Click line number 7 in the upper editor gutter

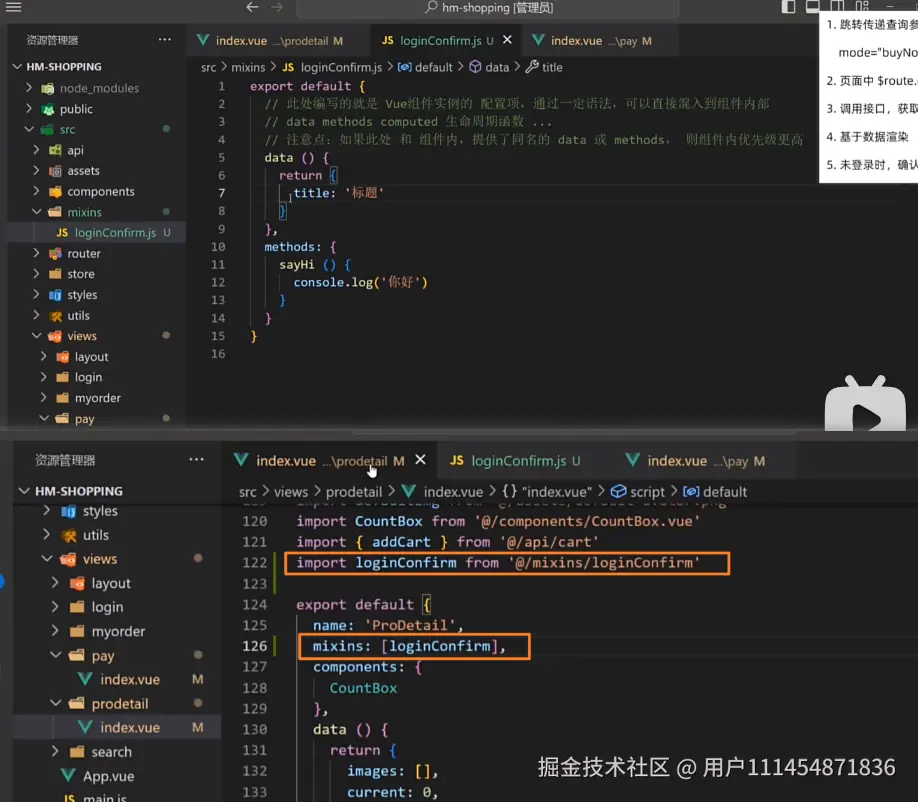click(221, 193)
